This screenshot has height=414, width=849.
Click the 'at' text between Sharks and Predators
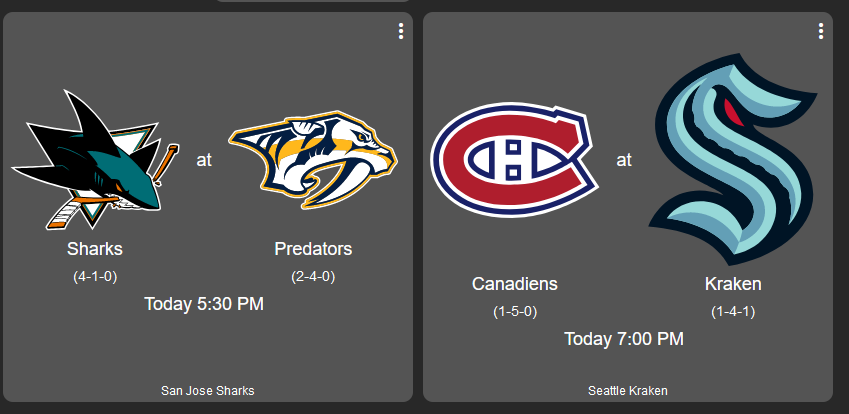pyautogui.click(x=204, y=160)
